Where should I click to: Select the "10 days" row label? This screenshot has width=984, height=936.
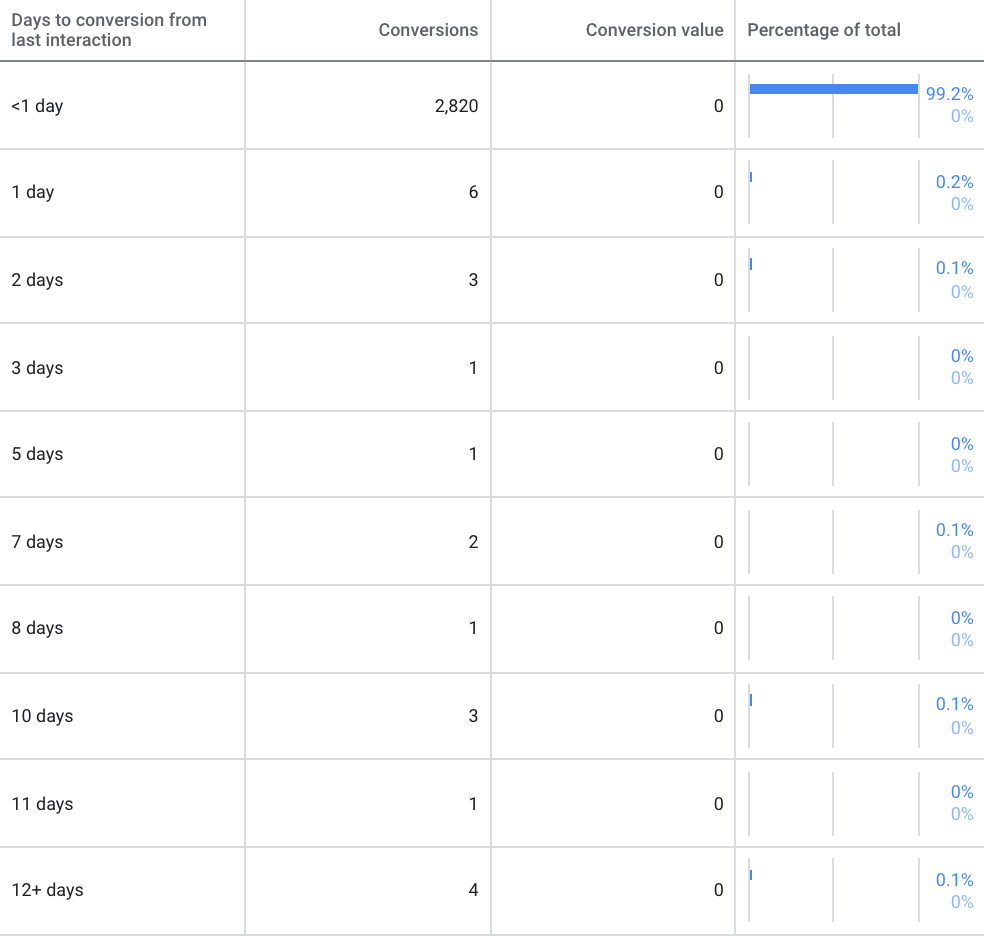tap(42, 716)
